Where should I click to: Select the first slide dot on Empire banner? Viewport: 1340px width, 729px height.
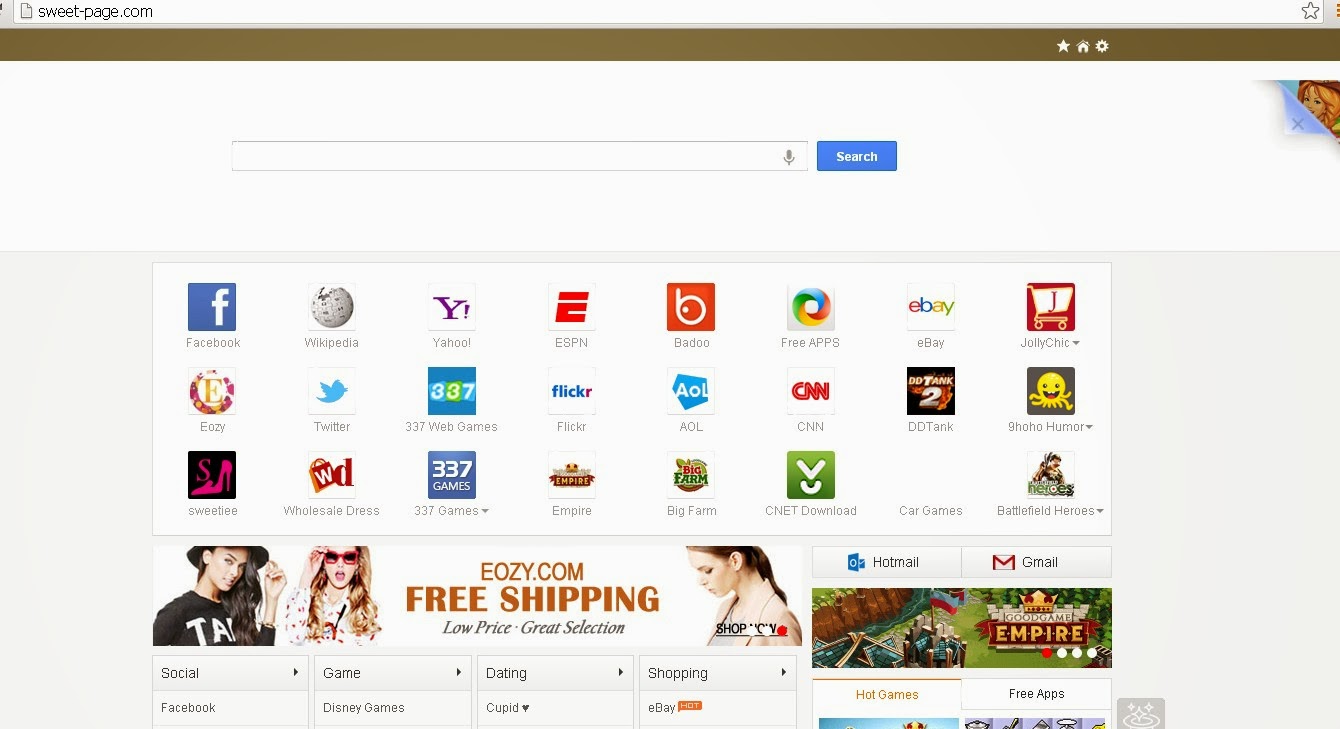coord(1047,653)
